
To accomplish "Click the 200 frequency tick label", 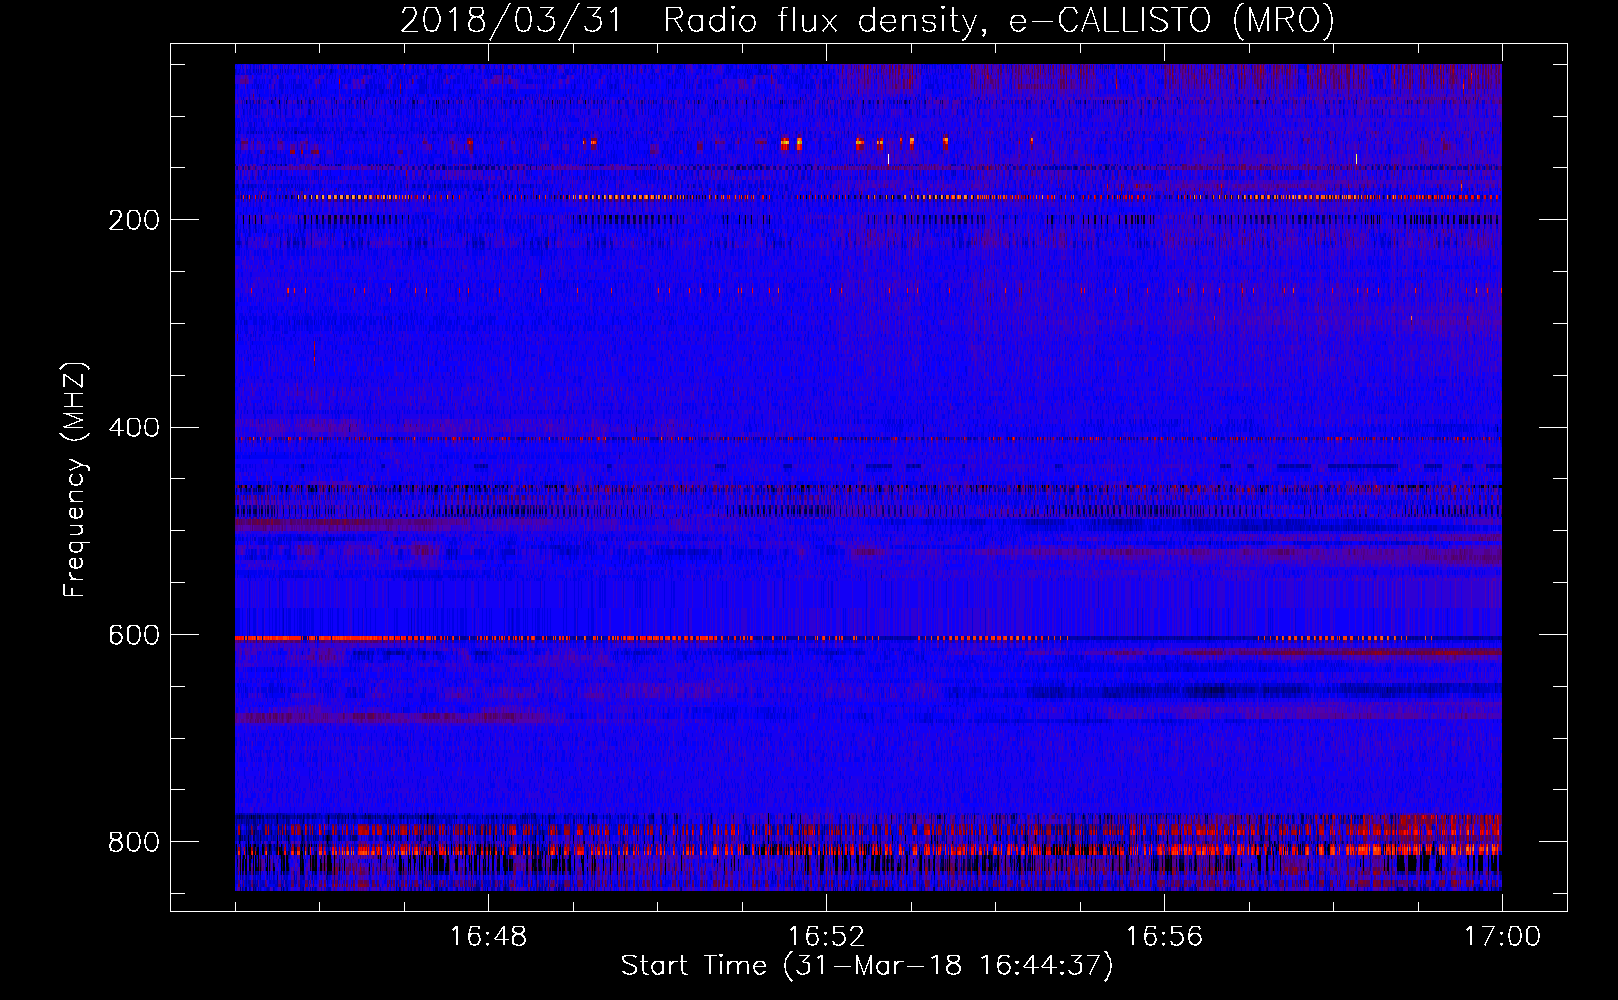I will pos(134,220).
